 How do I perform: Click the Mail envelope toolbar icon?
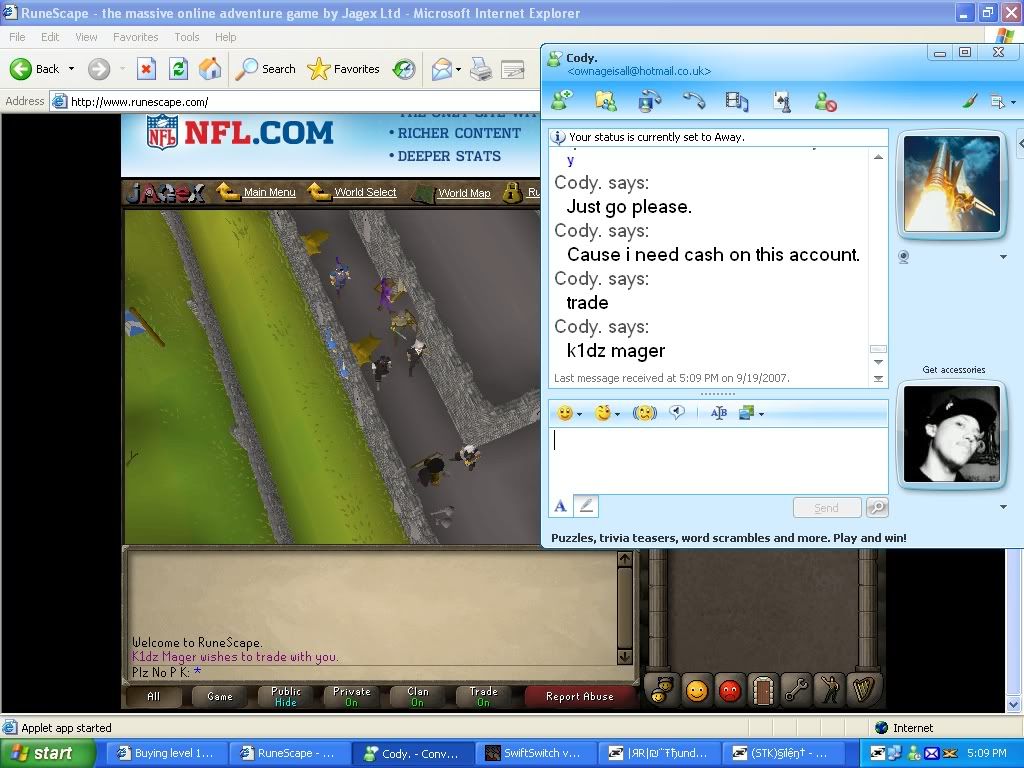tap(442, 69)
